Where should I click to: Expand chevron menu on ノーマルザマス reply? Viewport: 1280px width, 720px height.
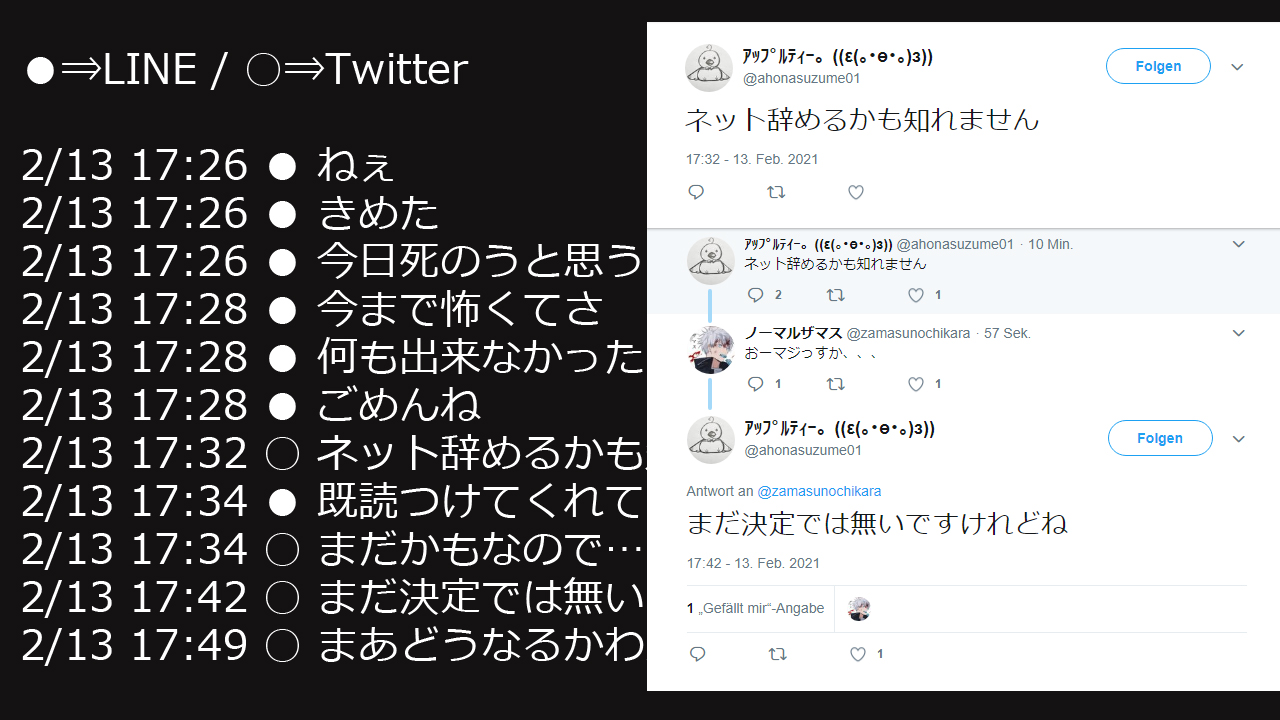tap(1239, 333)
